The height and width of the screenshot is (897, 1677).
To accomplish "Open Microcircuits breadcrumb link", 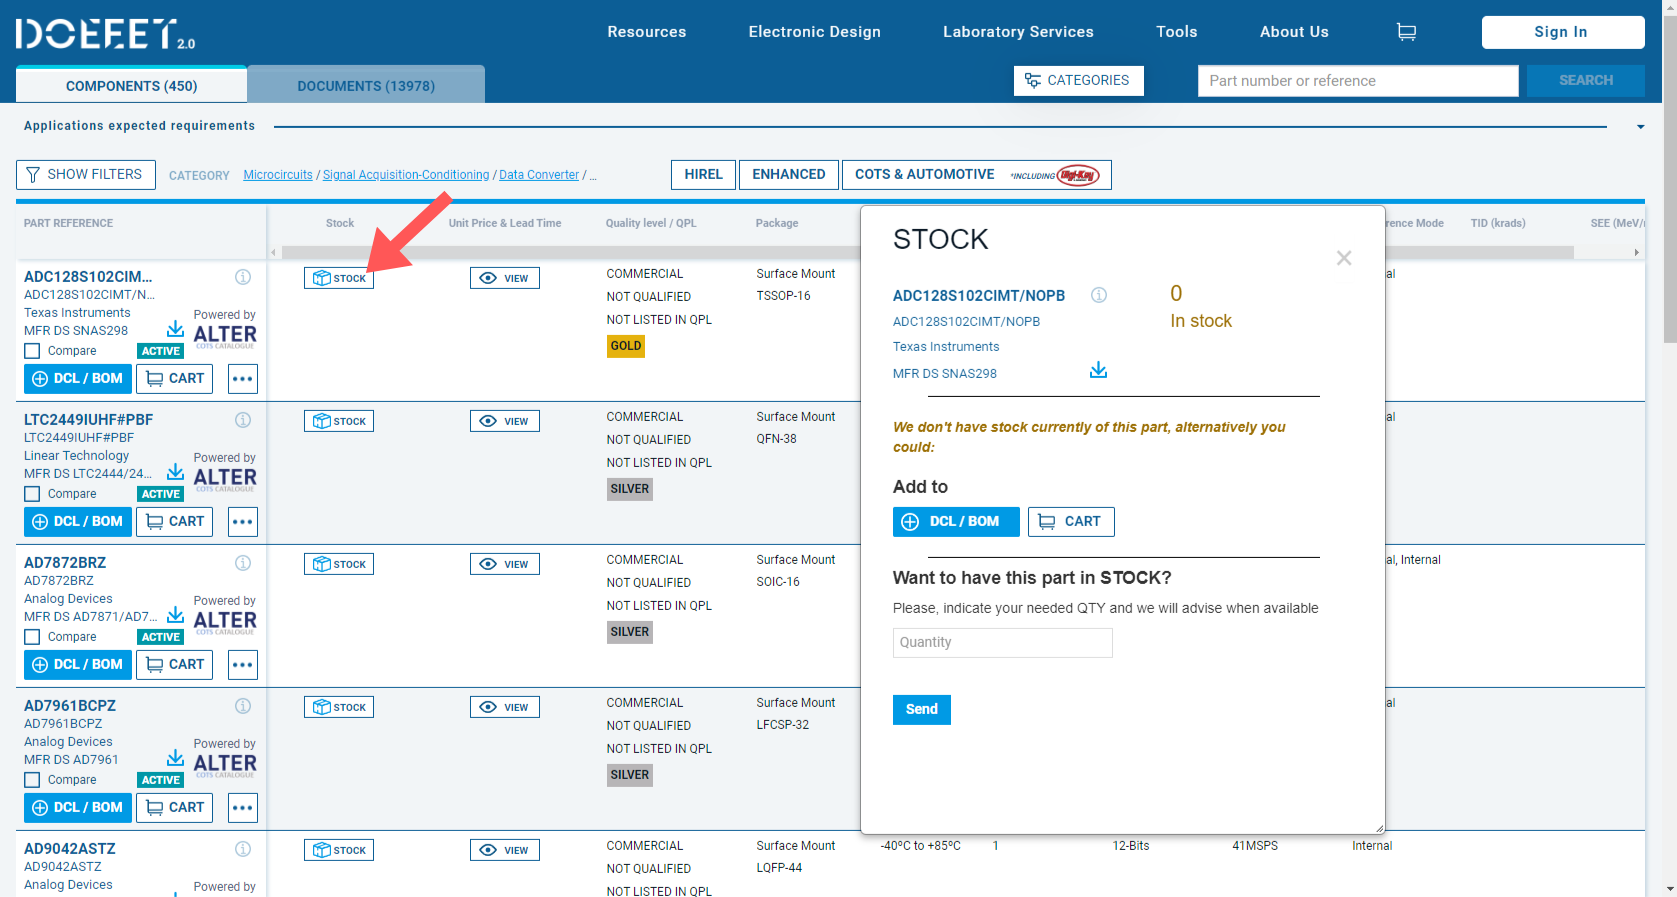I will coord(278,175).
